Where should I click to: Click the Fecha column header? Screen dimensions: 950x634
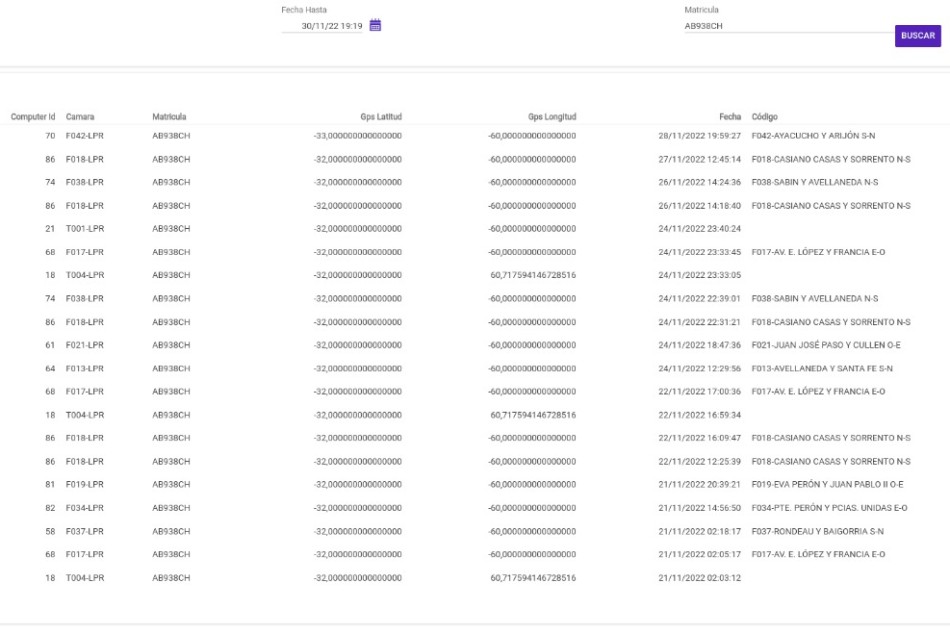point(729,117)
